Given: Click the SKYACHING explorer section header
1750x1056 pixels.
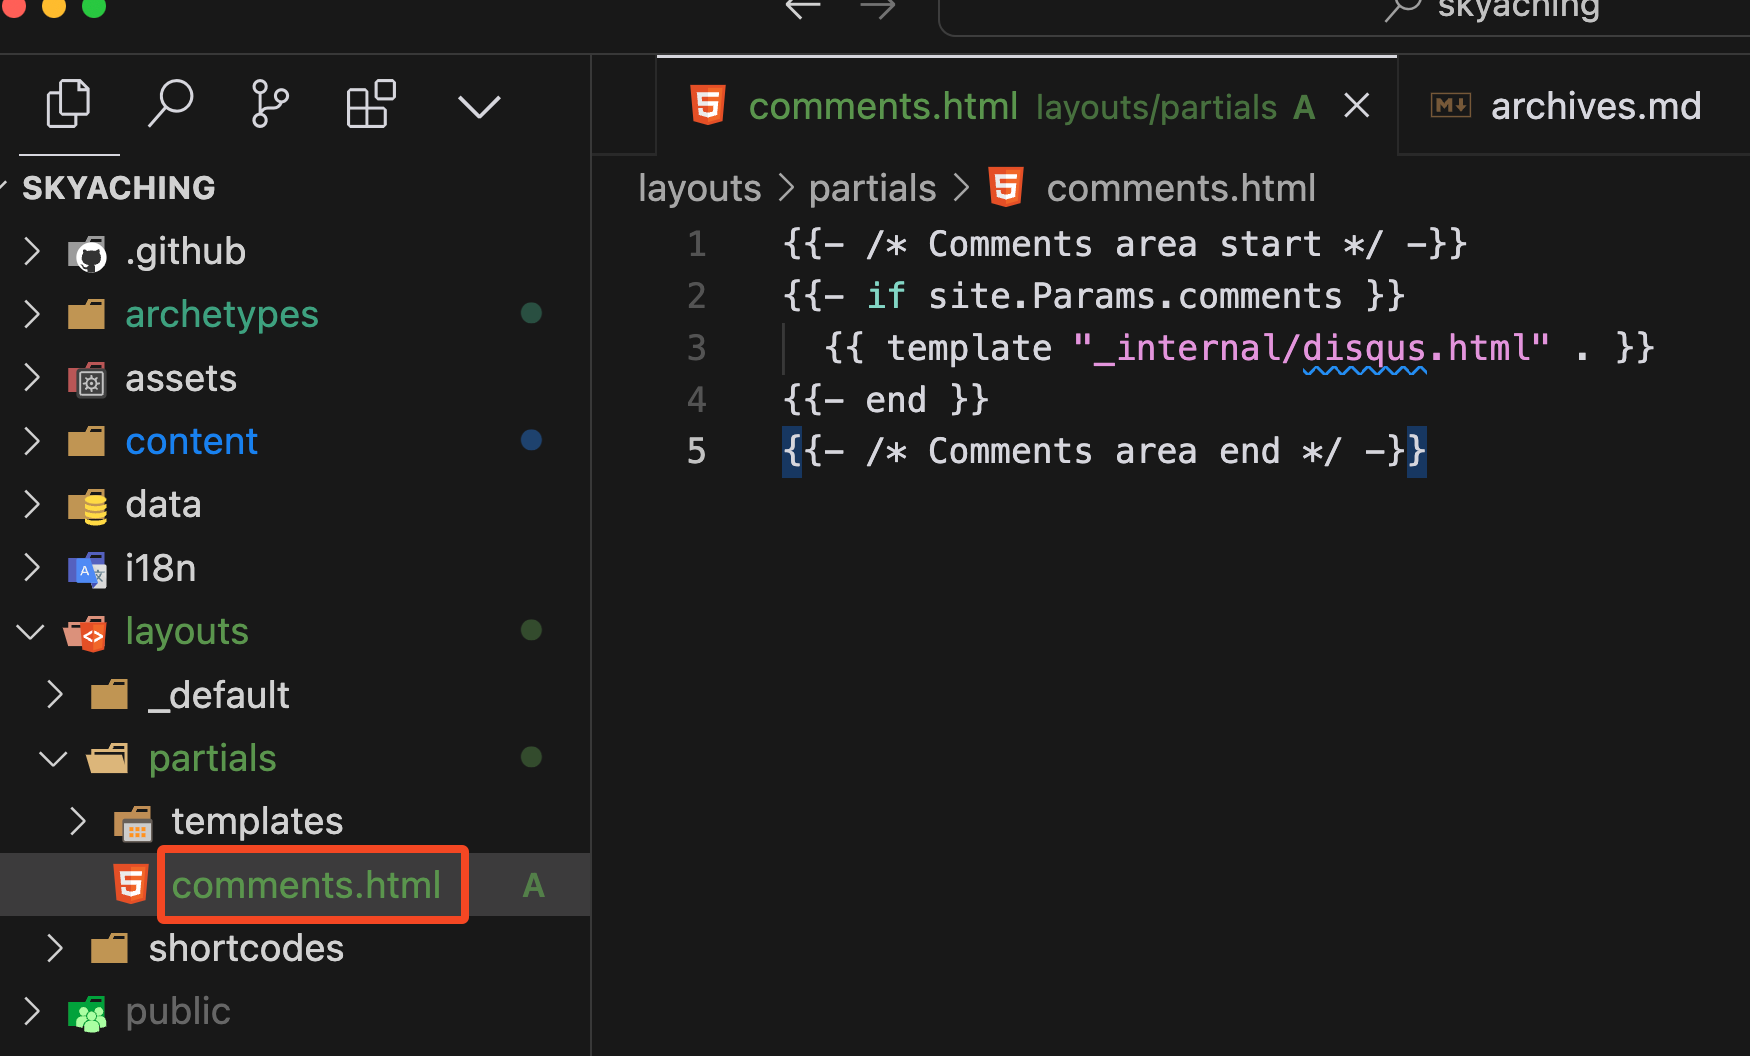Looking at the screenshot, I should tap(119, 188).
